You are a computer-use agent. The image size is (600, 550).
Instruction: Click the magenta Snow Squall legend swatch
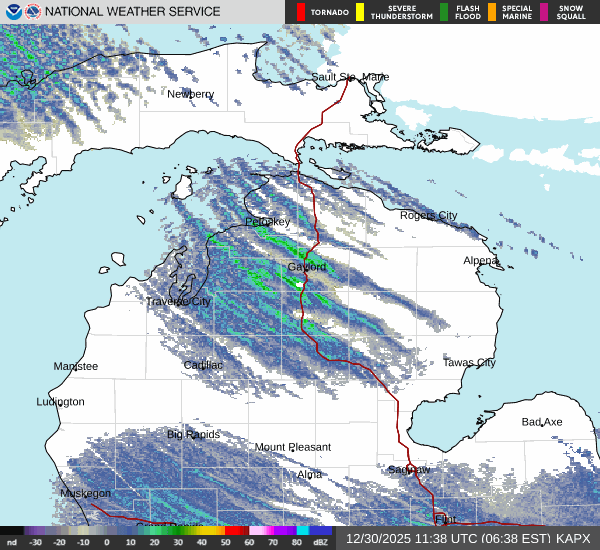[x=545, y=12]
